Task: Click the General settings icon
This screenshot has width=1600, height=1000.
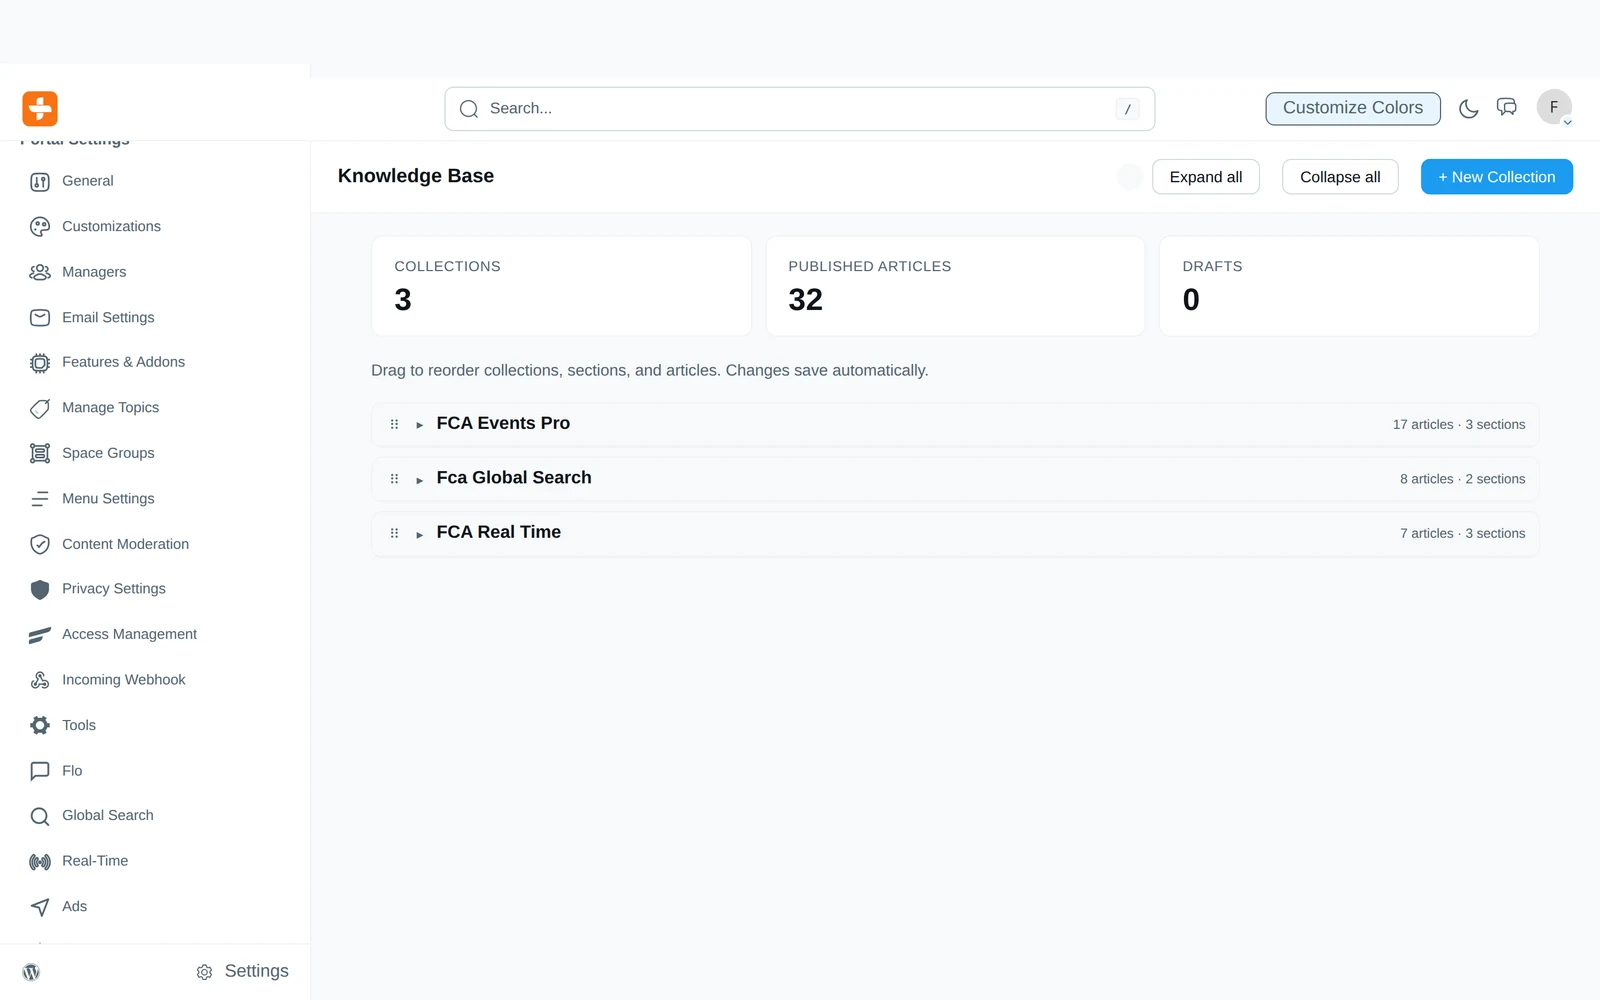Action: tap(40, 182)
